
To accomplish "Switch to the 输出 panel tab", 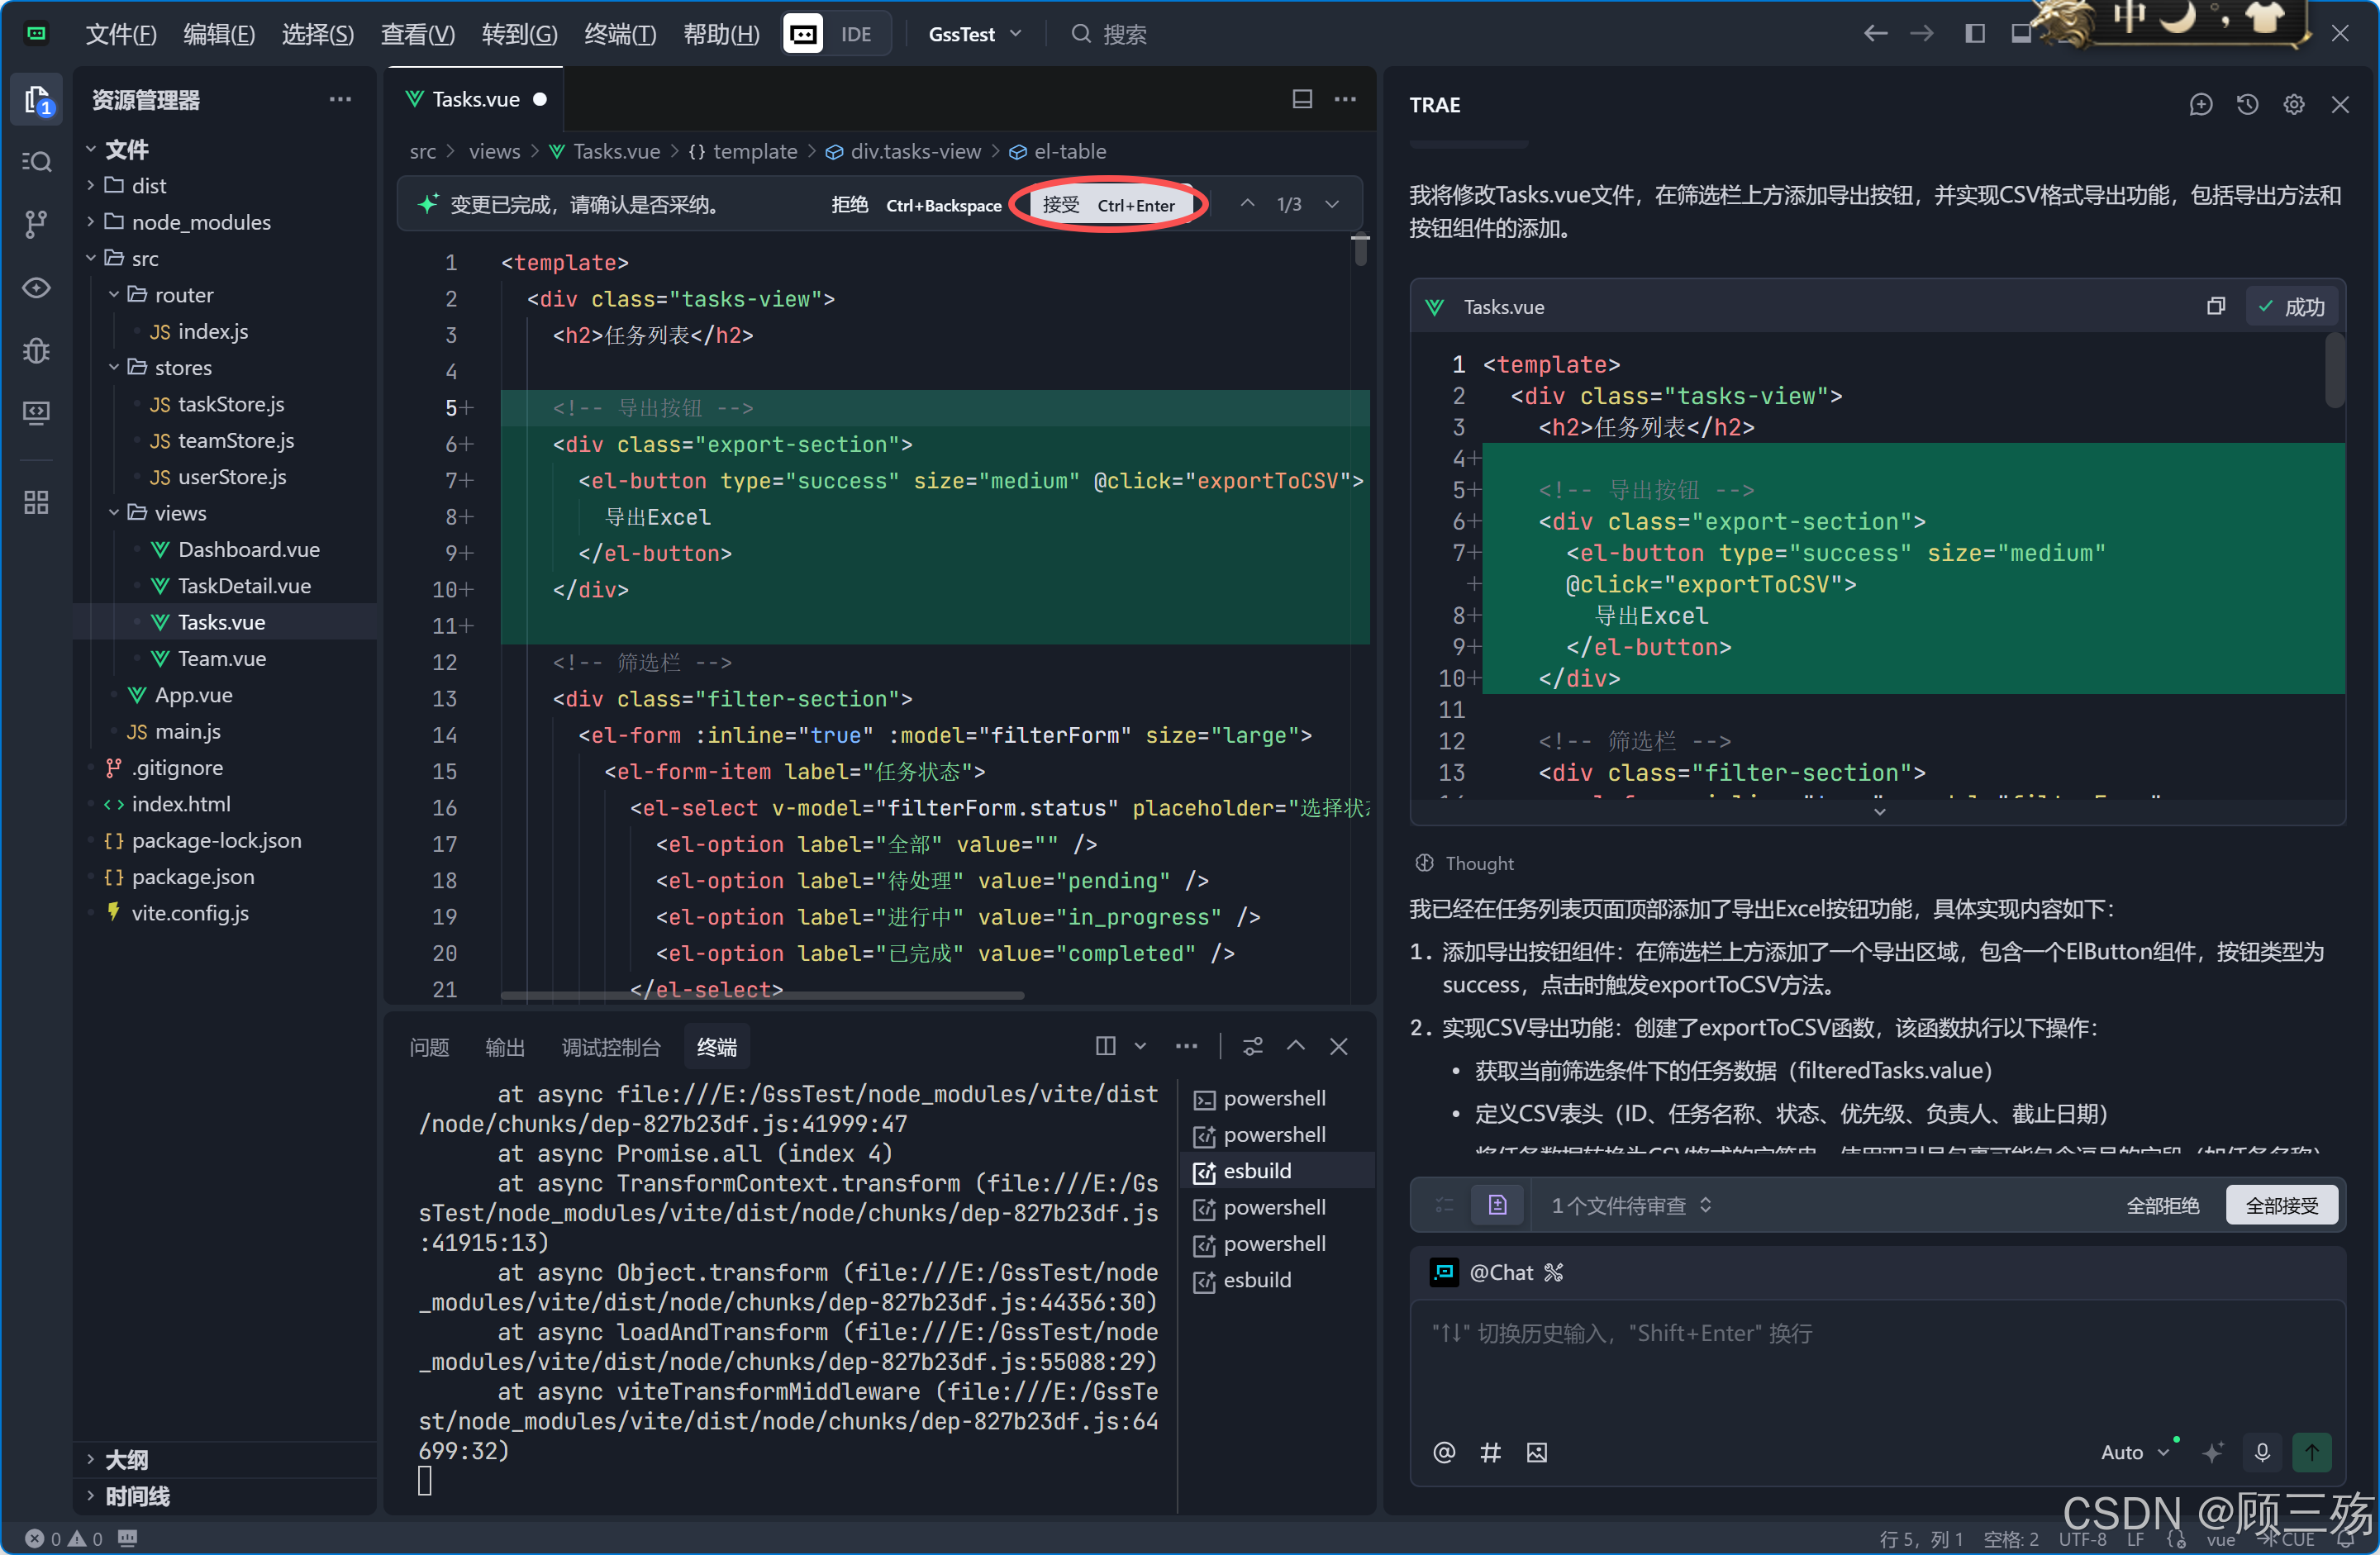I will 505,1047.
